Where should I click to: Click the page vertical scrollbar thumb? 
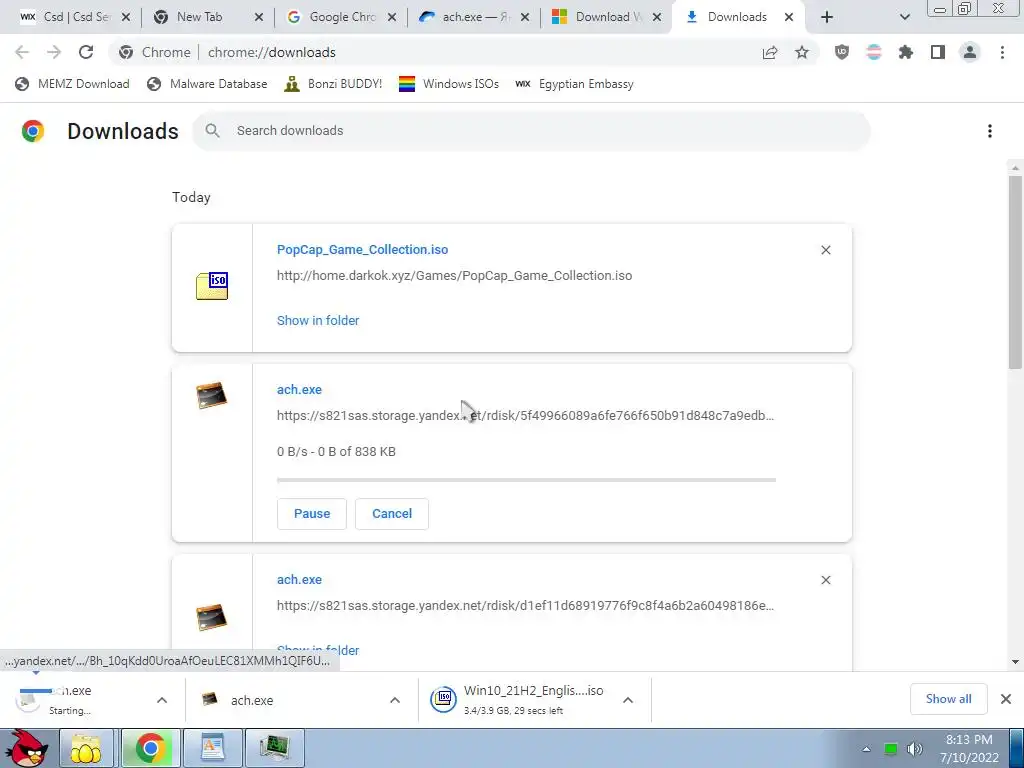pyautogui.click(x=1015, y=272)
